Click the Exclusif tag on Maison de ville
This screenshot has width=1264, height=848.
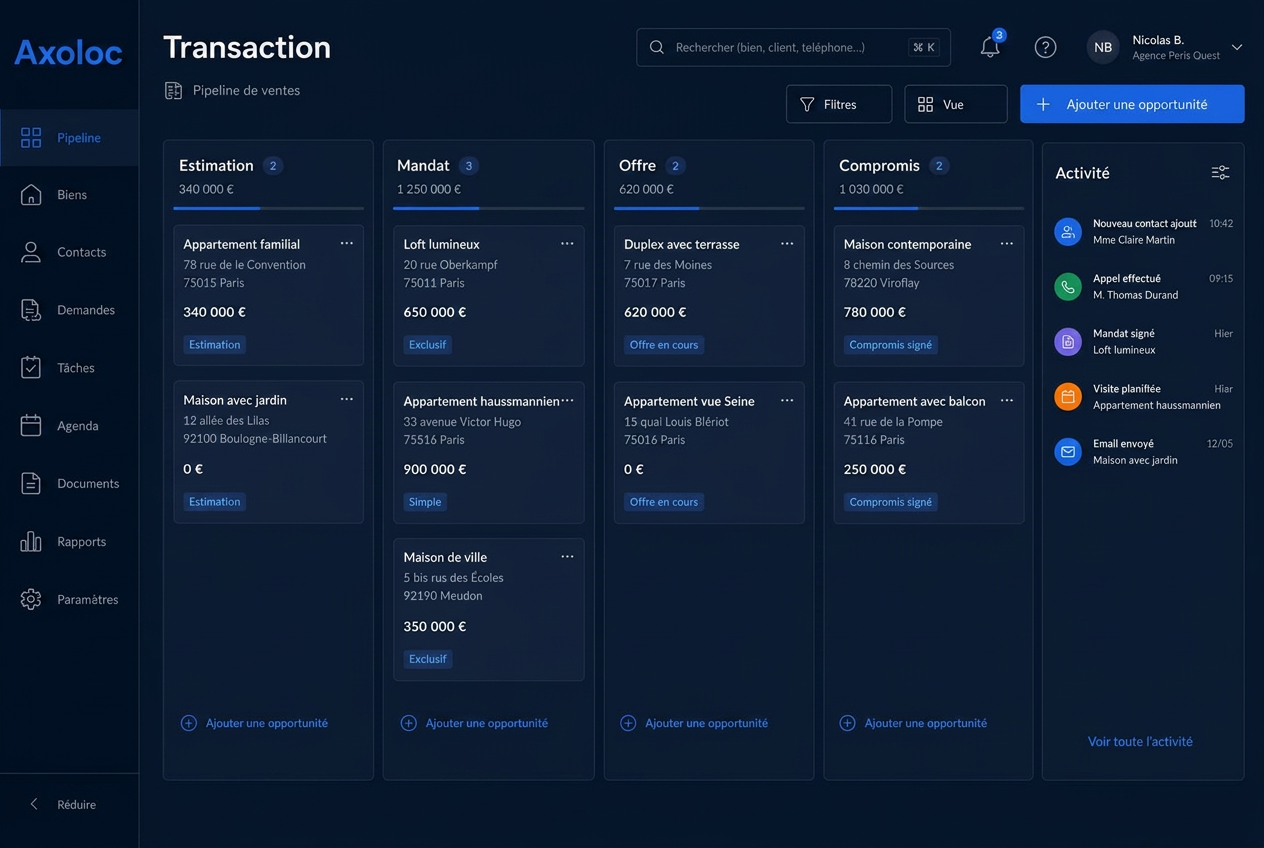click(x=428, y=659)
